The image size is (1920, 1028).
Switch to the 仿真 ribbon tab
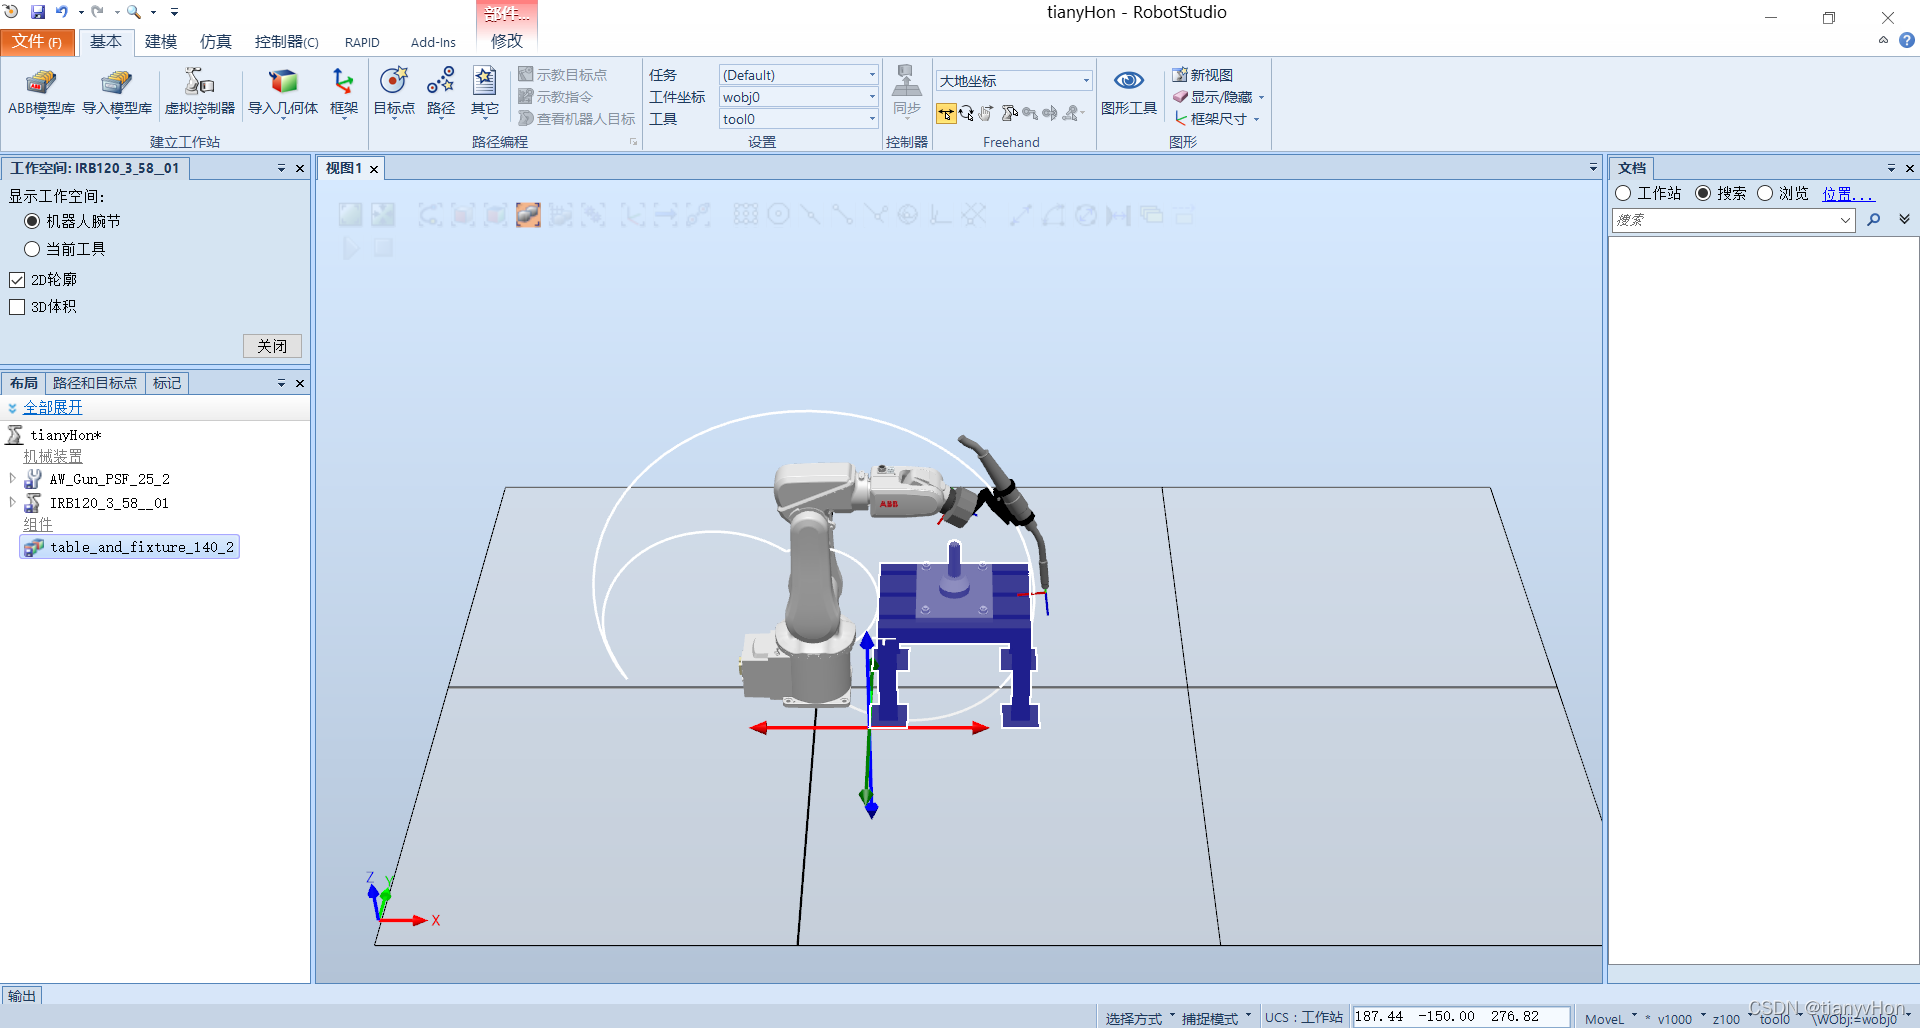216,42
